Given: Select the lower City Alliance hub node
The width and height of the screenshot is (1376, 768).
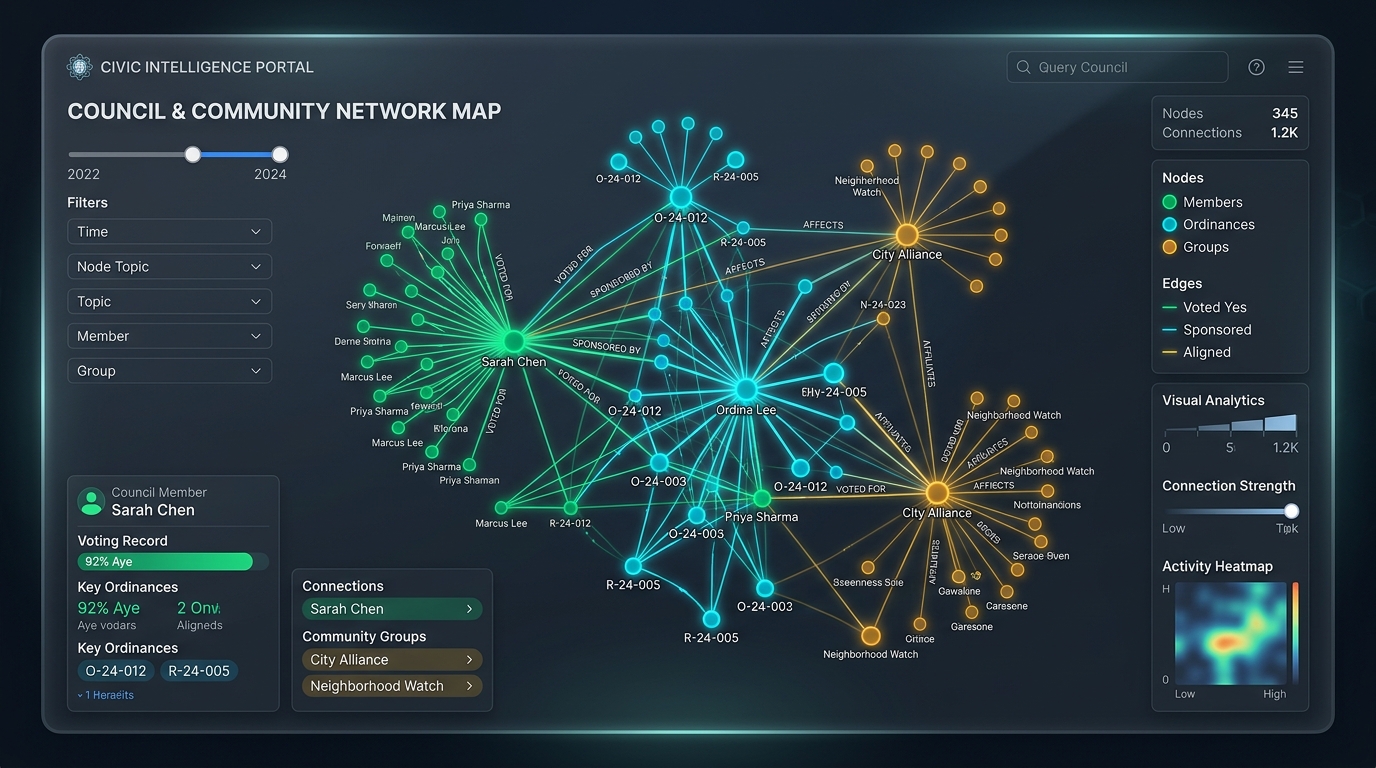Looking at the screenshot, I should coord(937,493).
